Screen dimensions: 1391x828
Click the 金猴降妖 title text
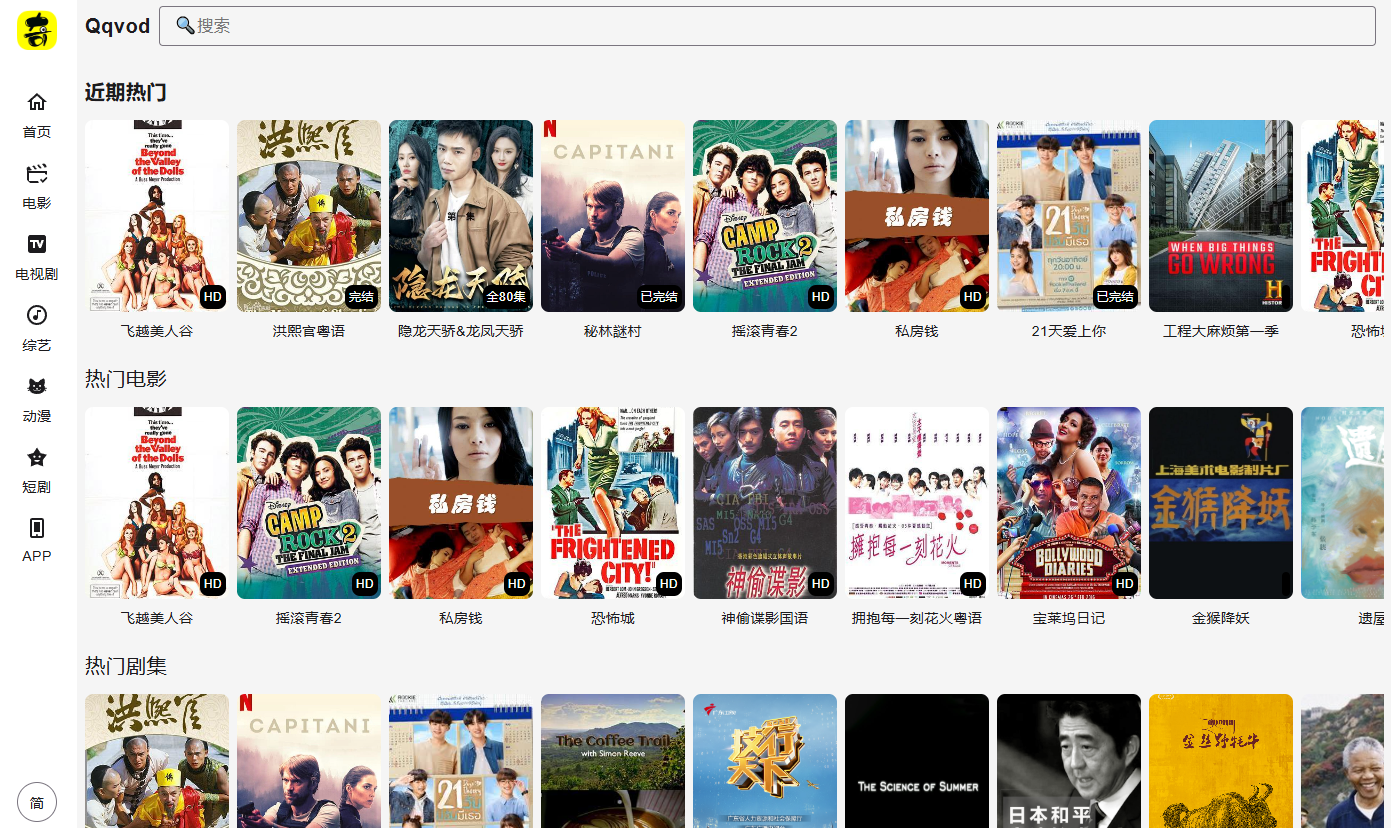click(x=1221, y=618)
